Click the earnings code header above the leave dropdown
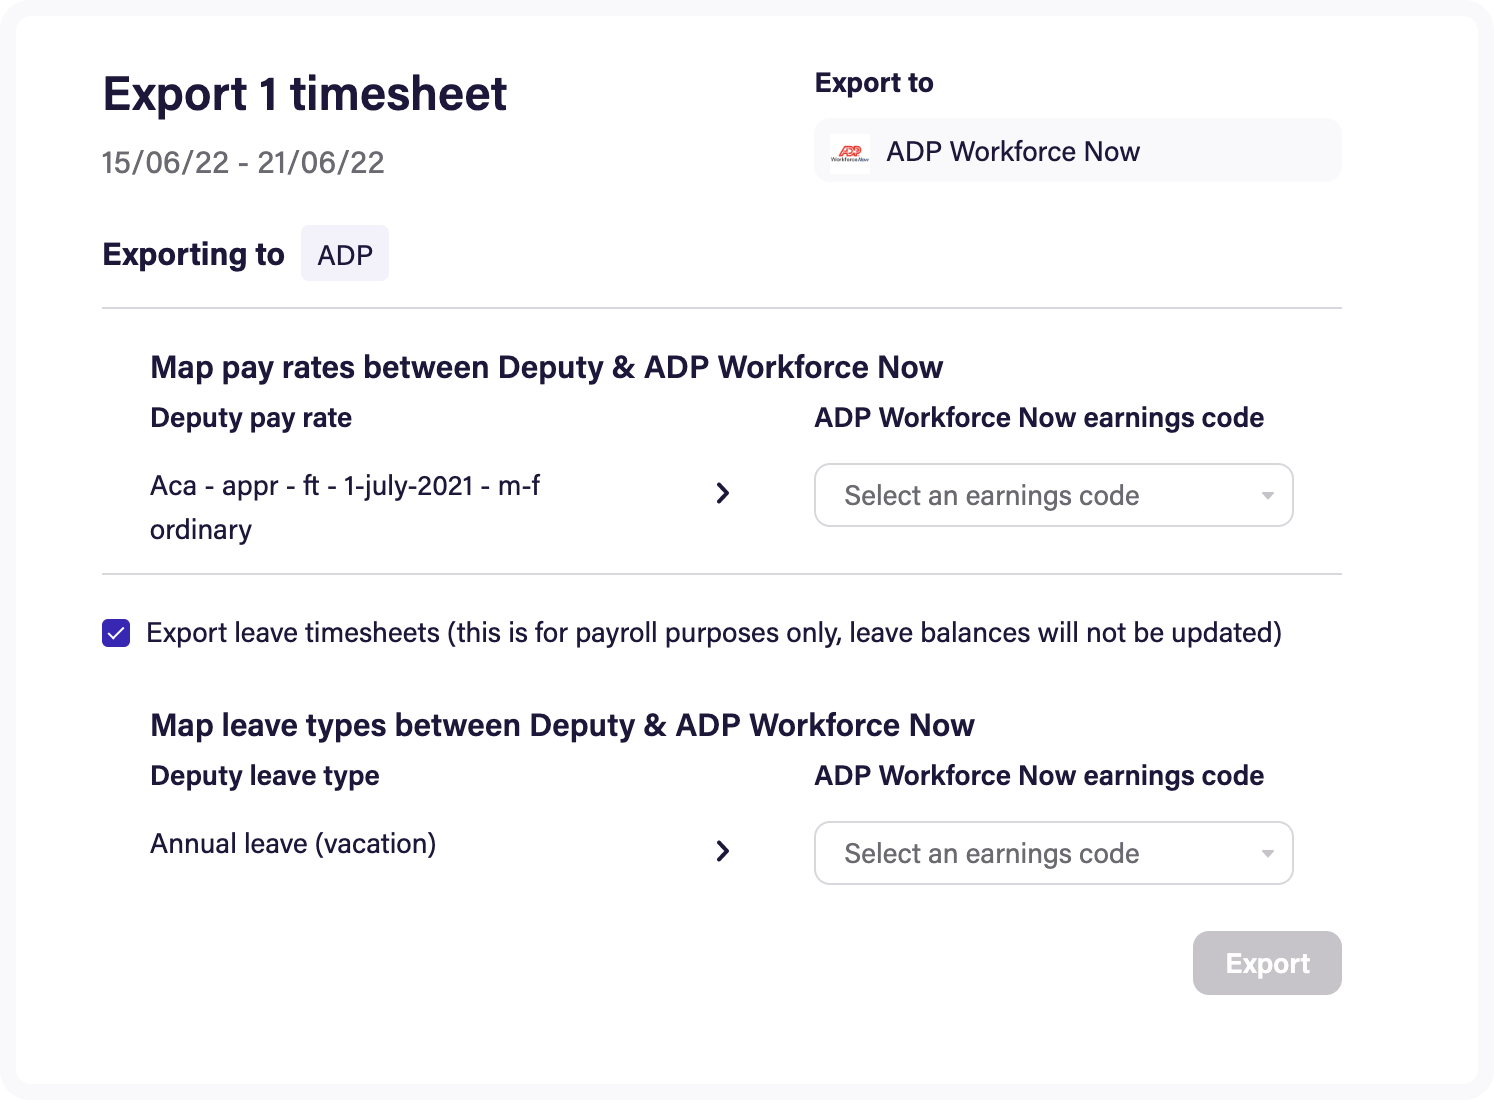This screenshot has width=1494, height=1100. 1039,776
